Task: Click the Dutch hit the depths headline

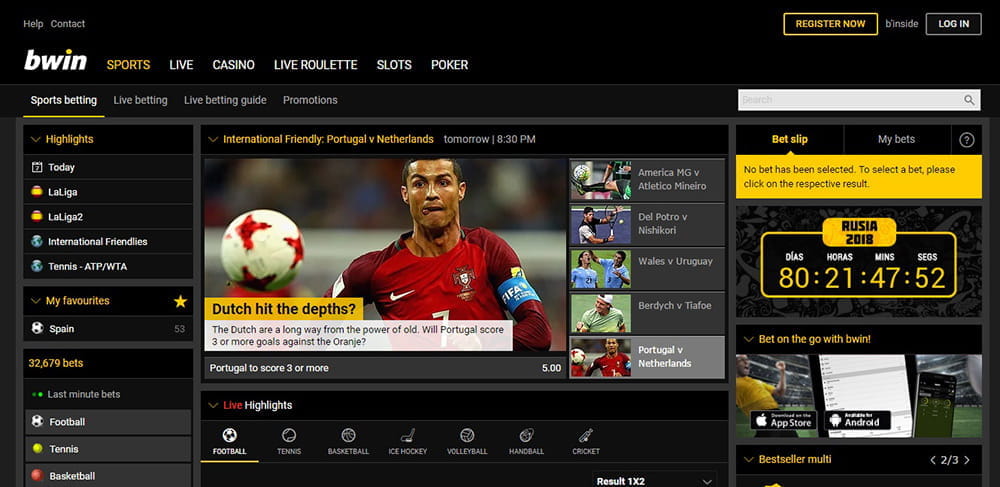Action: pyautogui.click(x=284, y=309)
